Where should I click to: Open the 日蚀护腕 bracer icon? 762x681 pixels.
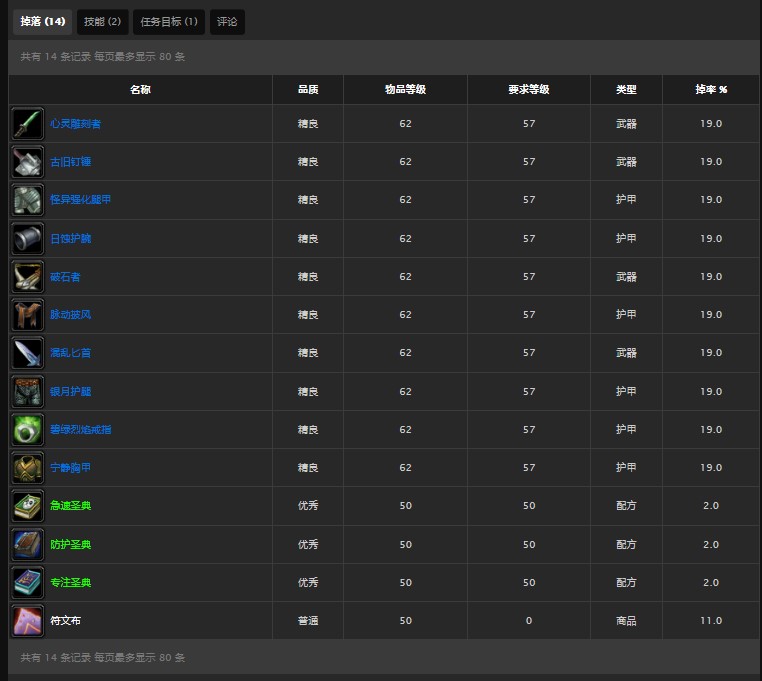[x=27, y=239]
